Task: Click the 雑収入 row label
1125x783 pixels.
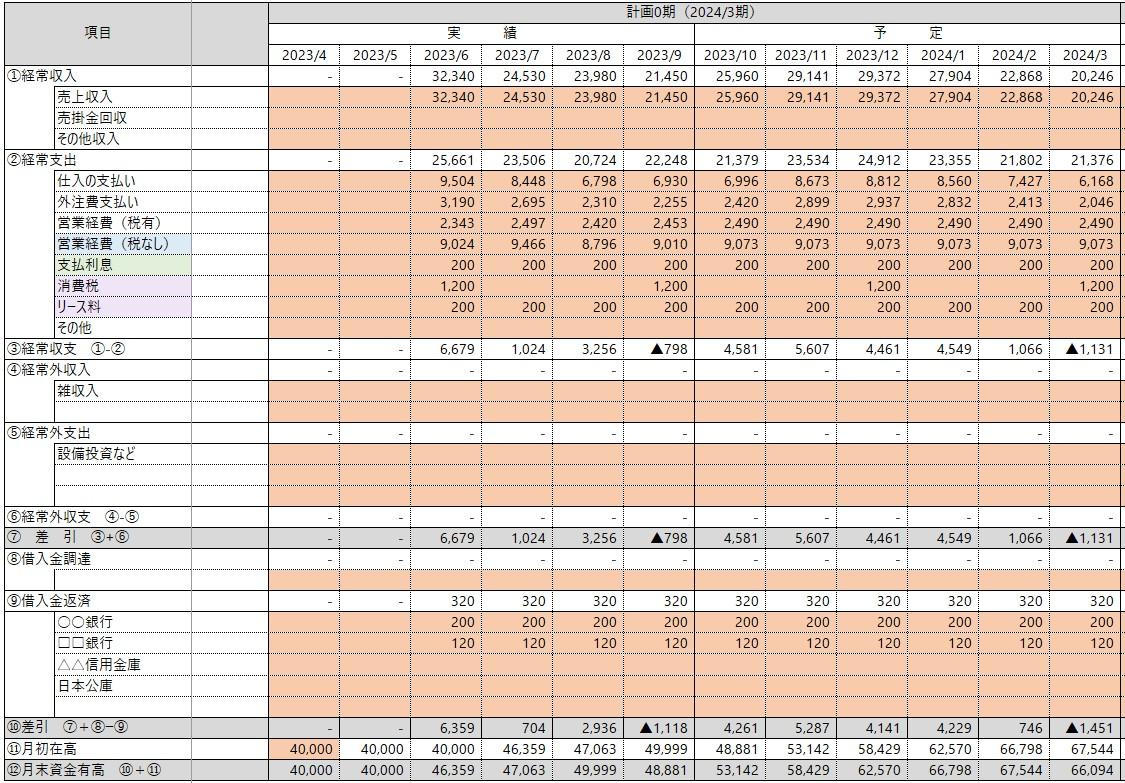Action: (x=122, y=391)
